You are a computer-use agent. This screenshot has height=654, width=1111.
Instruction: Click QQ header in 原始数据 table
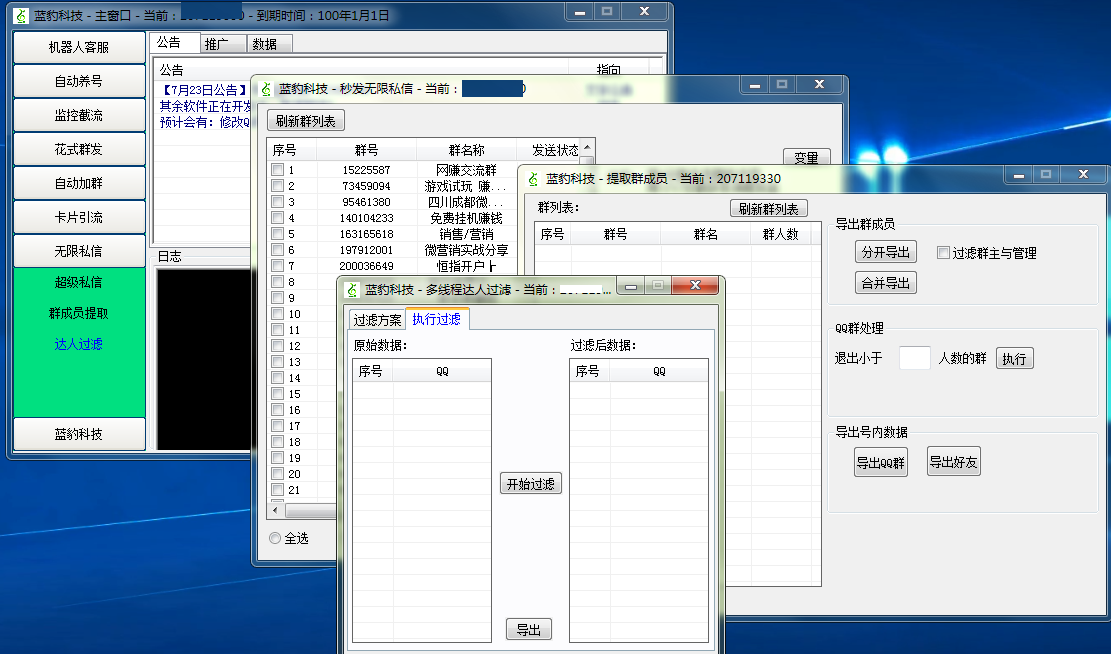(442, 371)
